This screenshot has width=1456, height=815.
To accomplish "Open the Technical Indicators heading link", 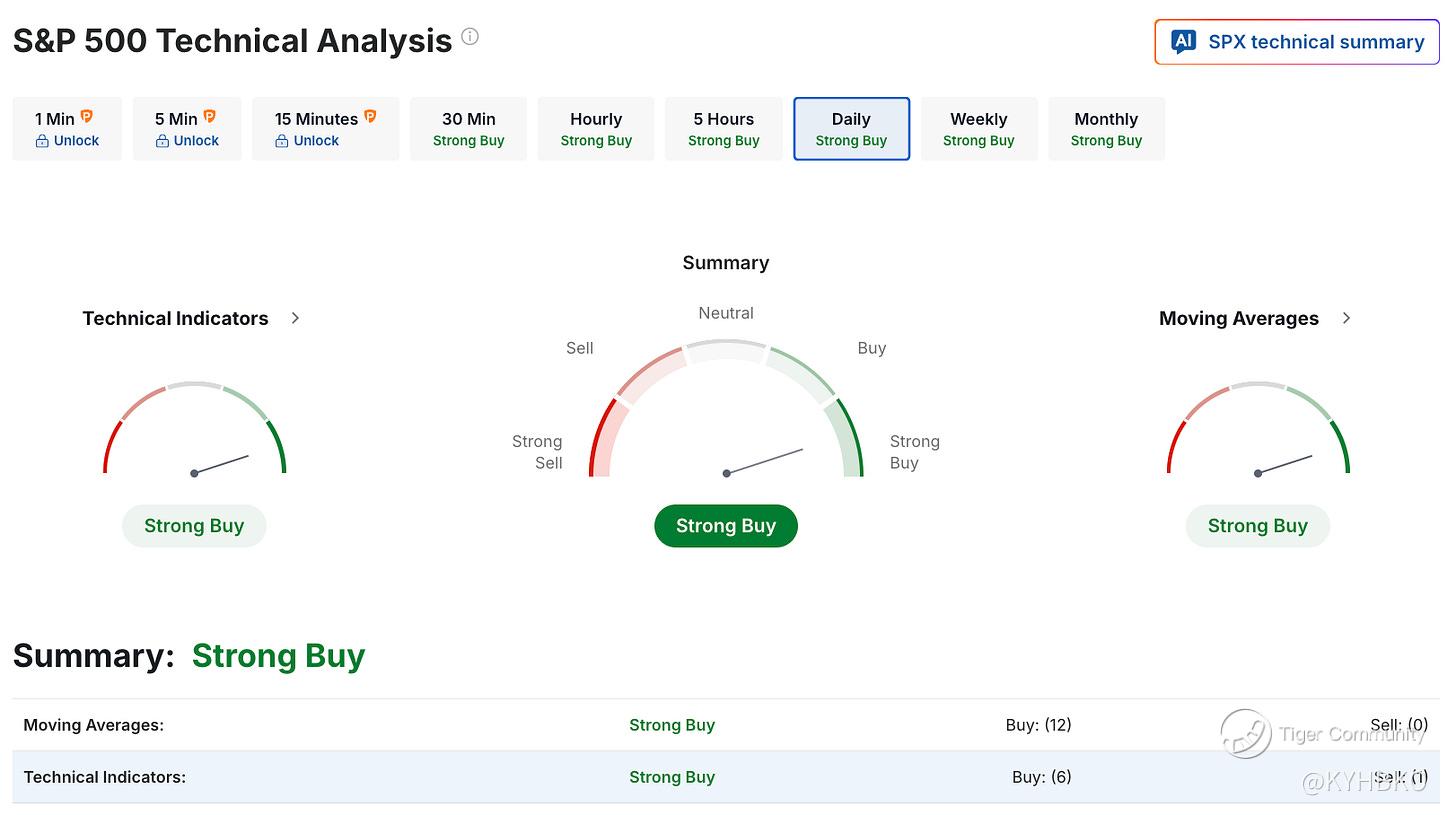I will coord(175,319).
